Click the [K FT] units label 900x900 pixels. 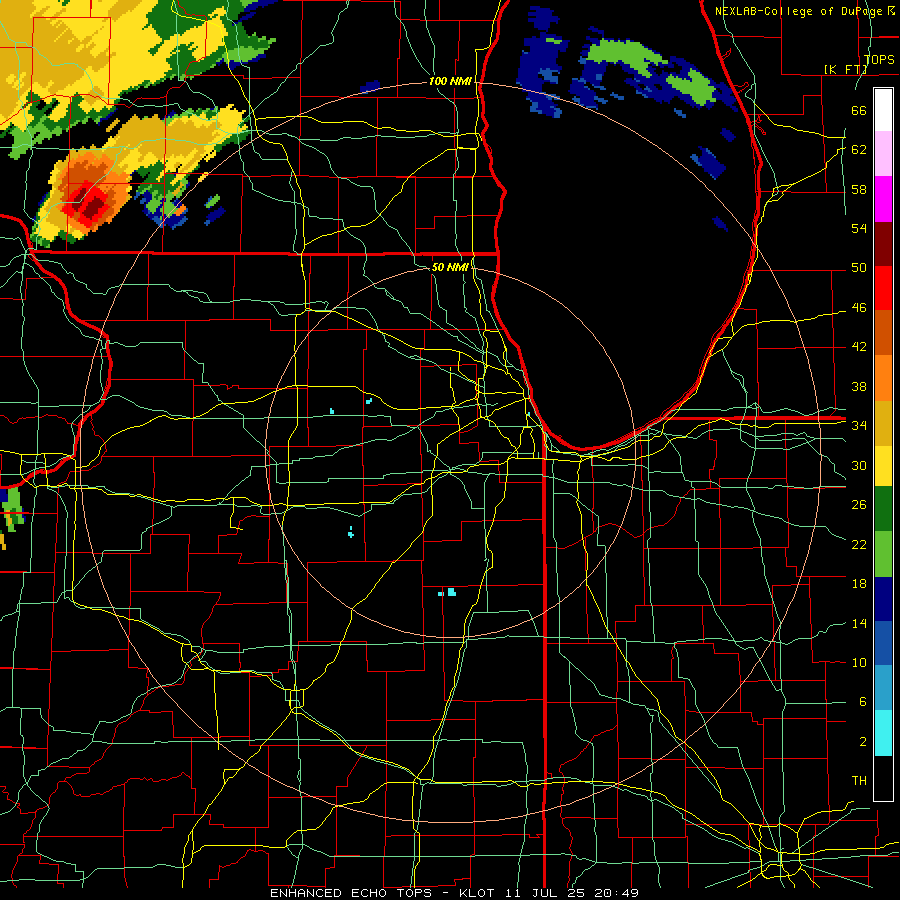pyautogui.click(x=845, y=69)
